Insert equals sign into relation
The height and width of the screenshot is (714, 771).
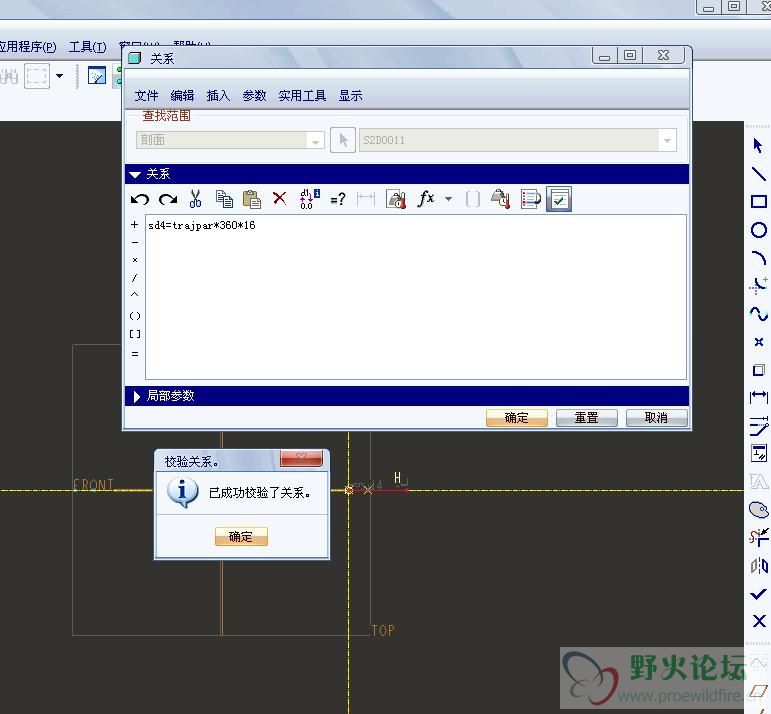[135, 354]
